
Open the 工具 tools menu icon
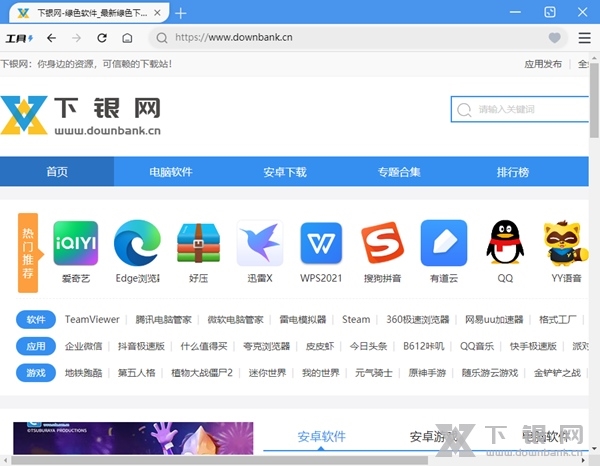coord(19,38)
